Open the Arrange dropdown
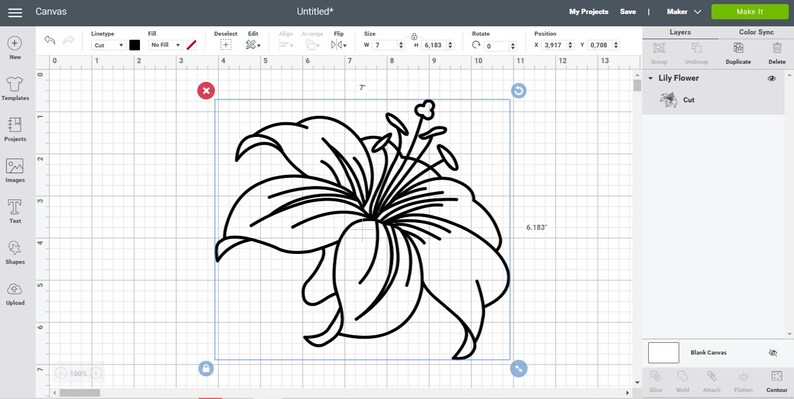This screenshot has width=794, height=399. click(312, 45)
